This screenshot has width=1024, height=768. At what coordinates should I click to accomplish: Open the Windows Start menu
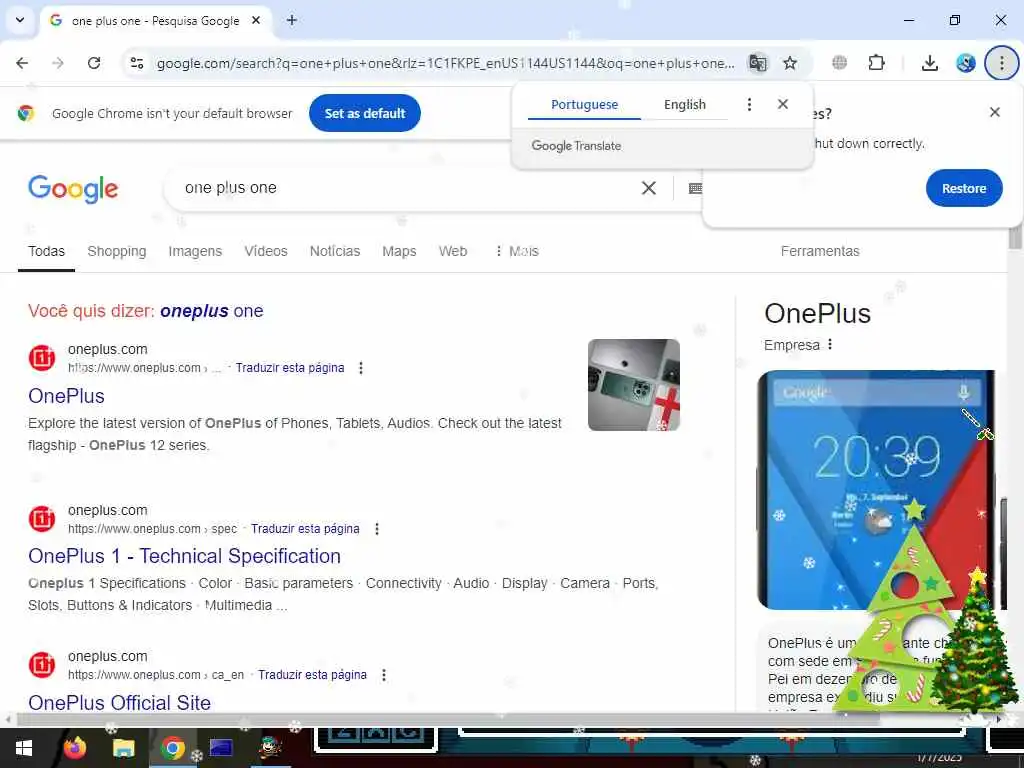click(24, 748)
